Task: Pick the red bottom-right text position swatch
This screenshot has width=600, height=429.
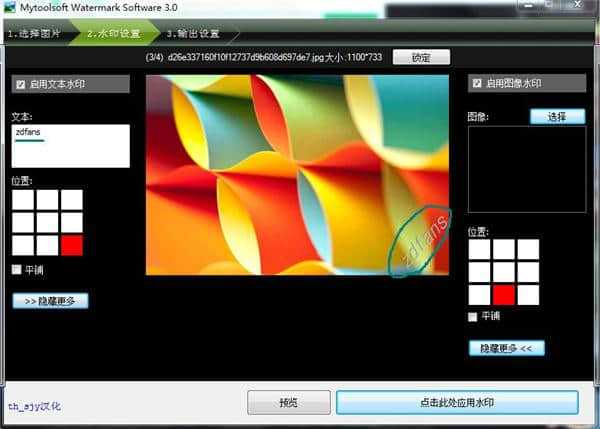Action: [x=71, y=245]
